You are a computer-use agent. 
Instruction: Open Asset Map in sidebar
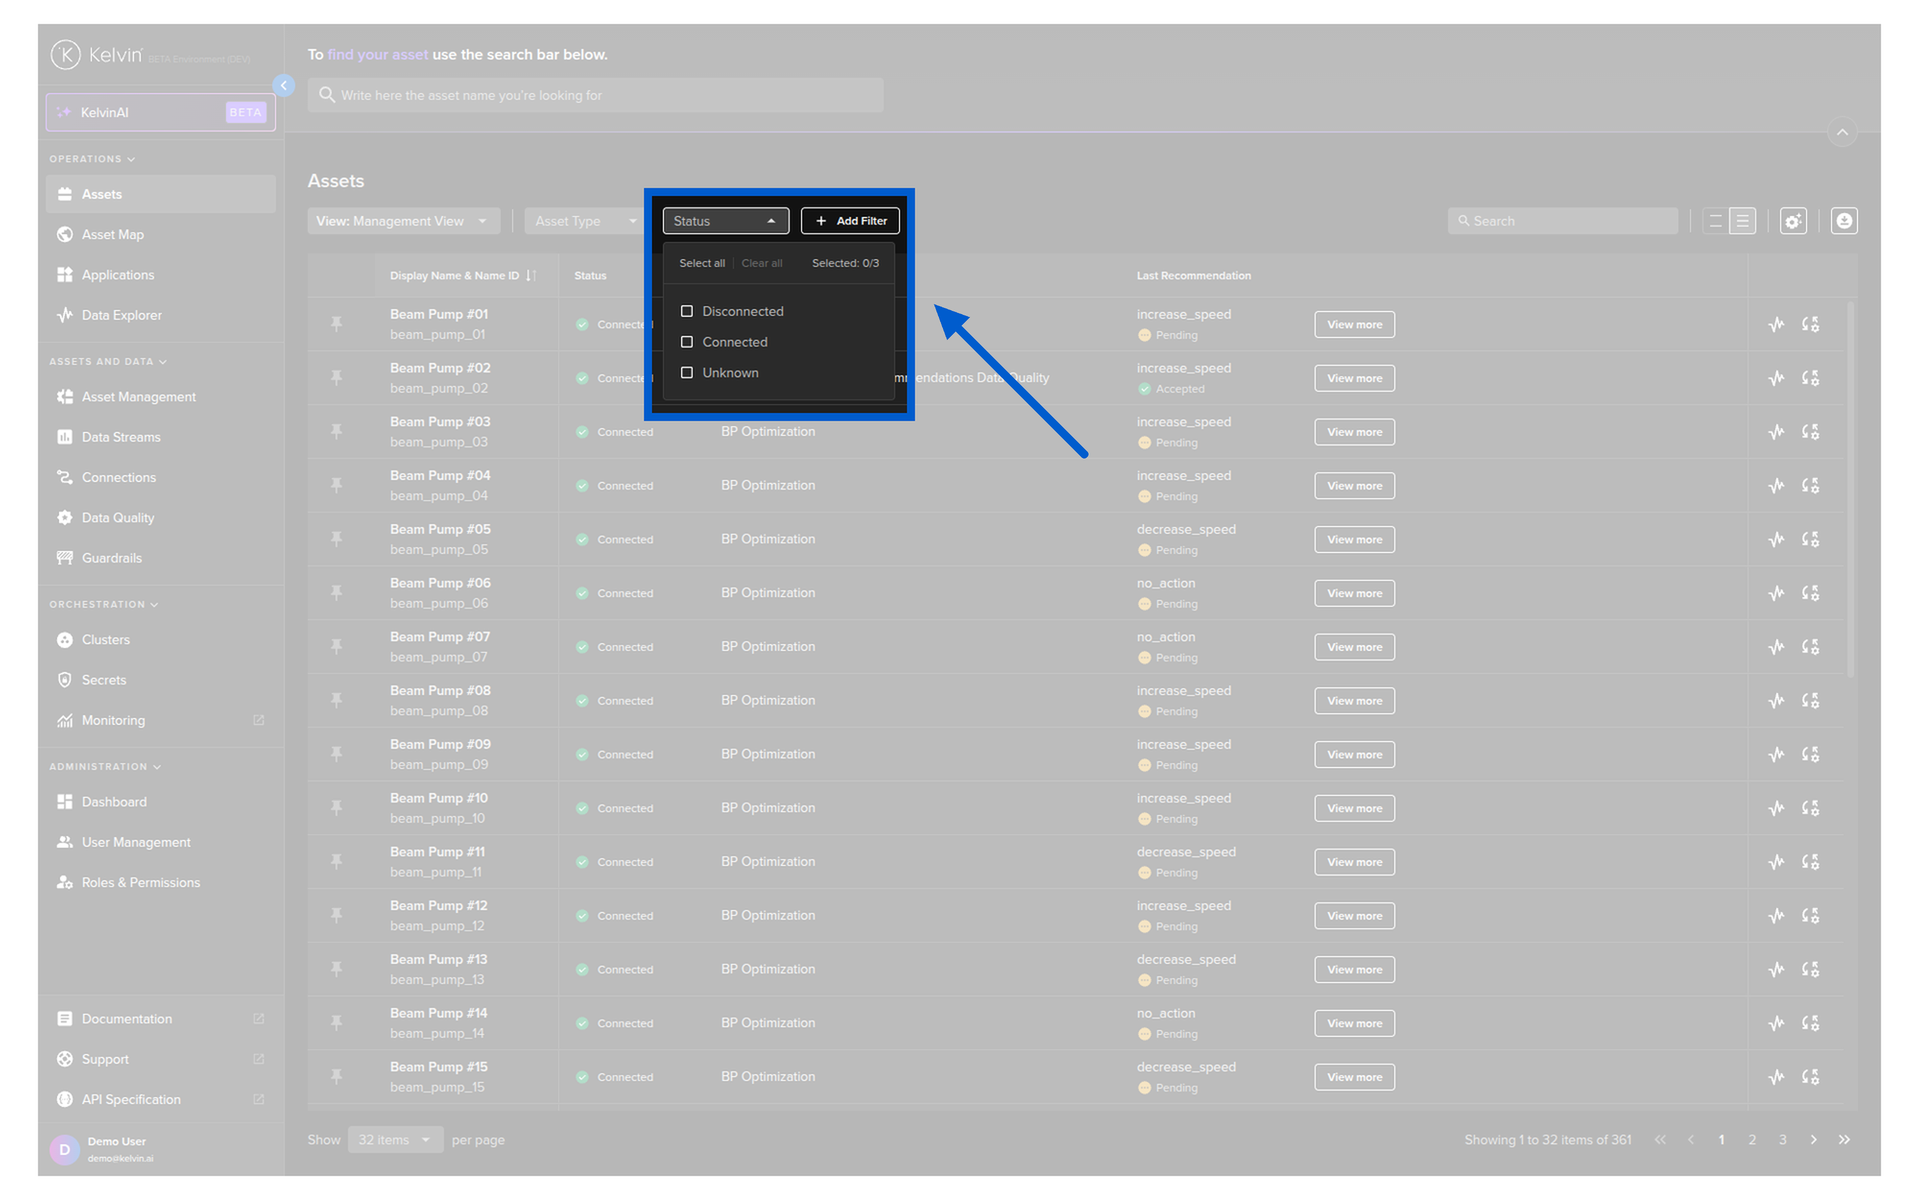(112, 235)
